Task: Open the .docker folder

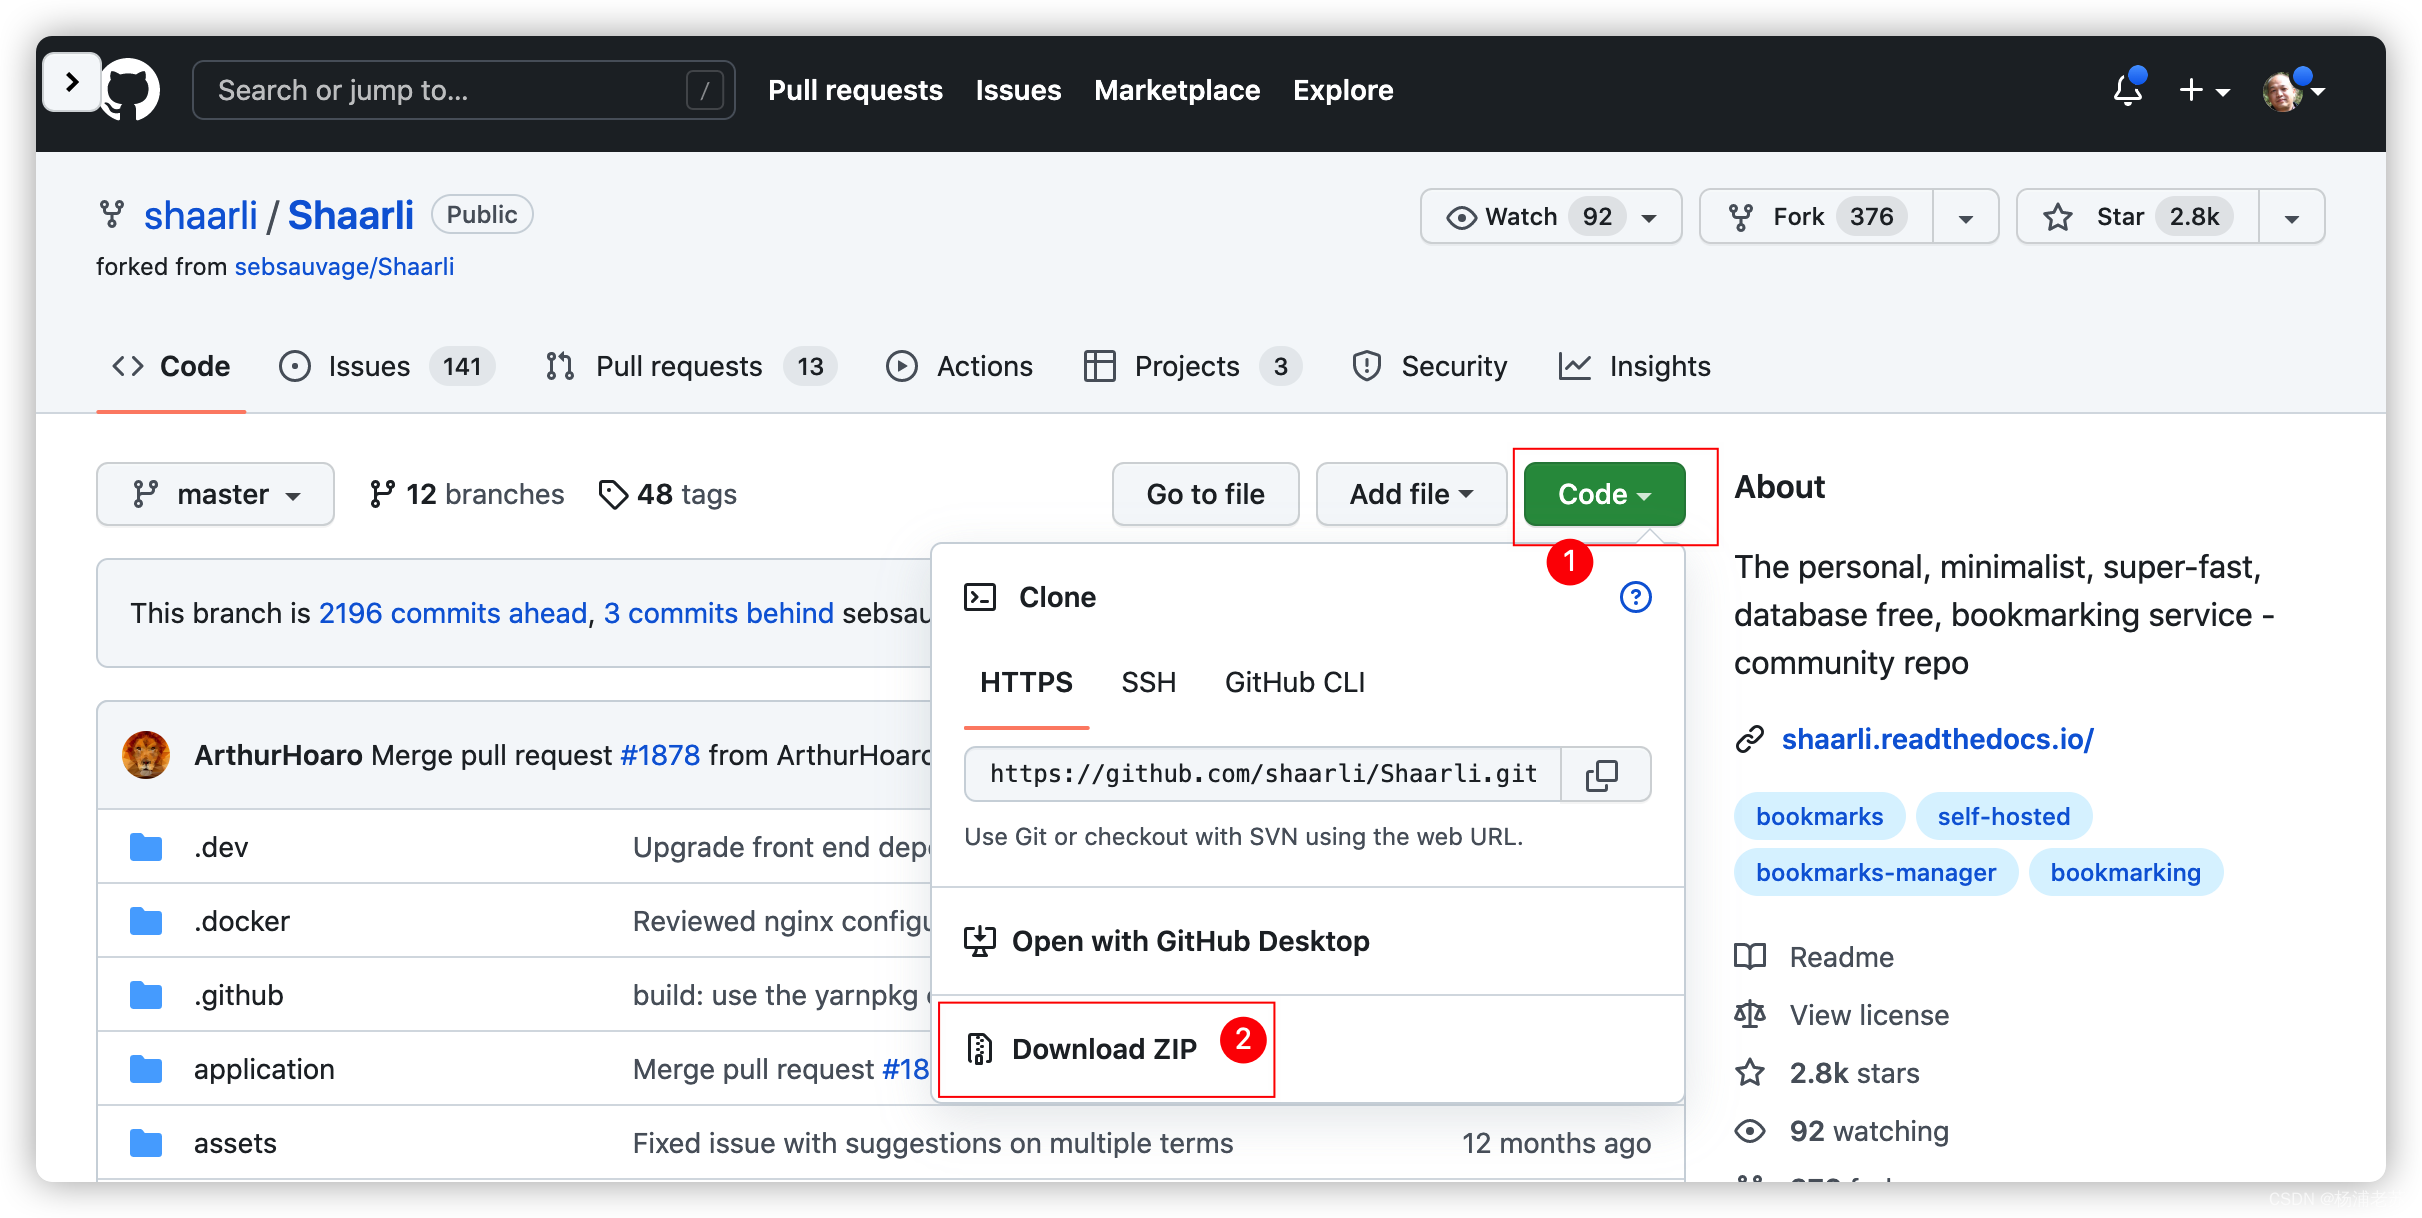Action: point(242,921)
